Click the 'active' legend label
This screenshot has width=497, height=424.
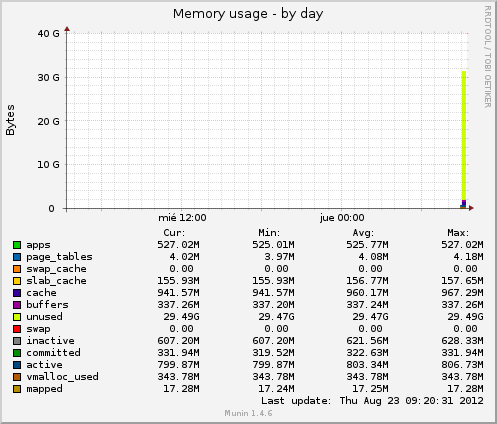tap(44, 365)
